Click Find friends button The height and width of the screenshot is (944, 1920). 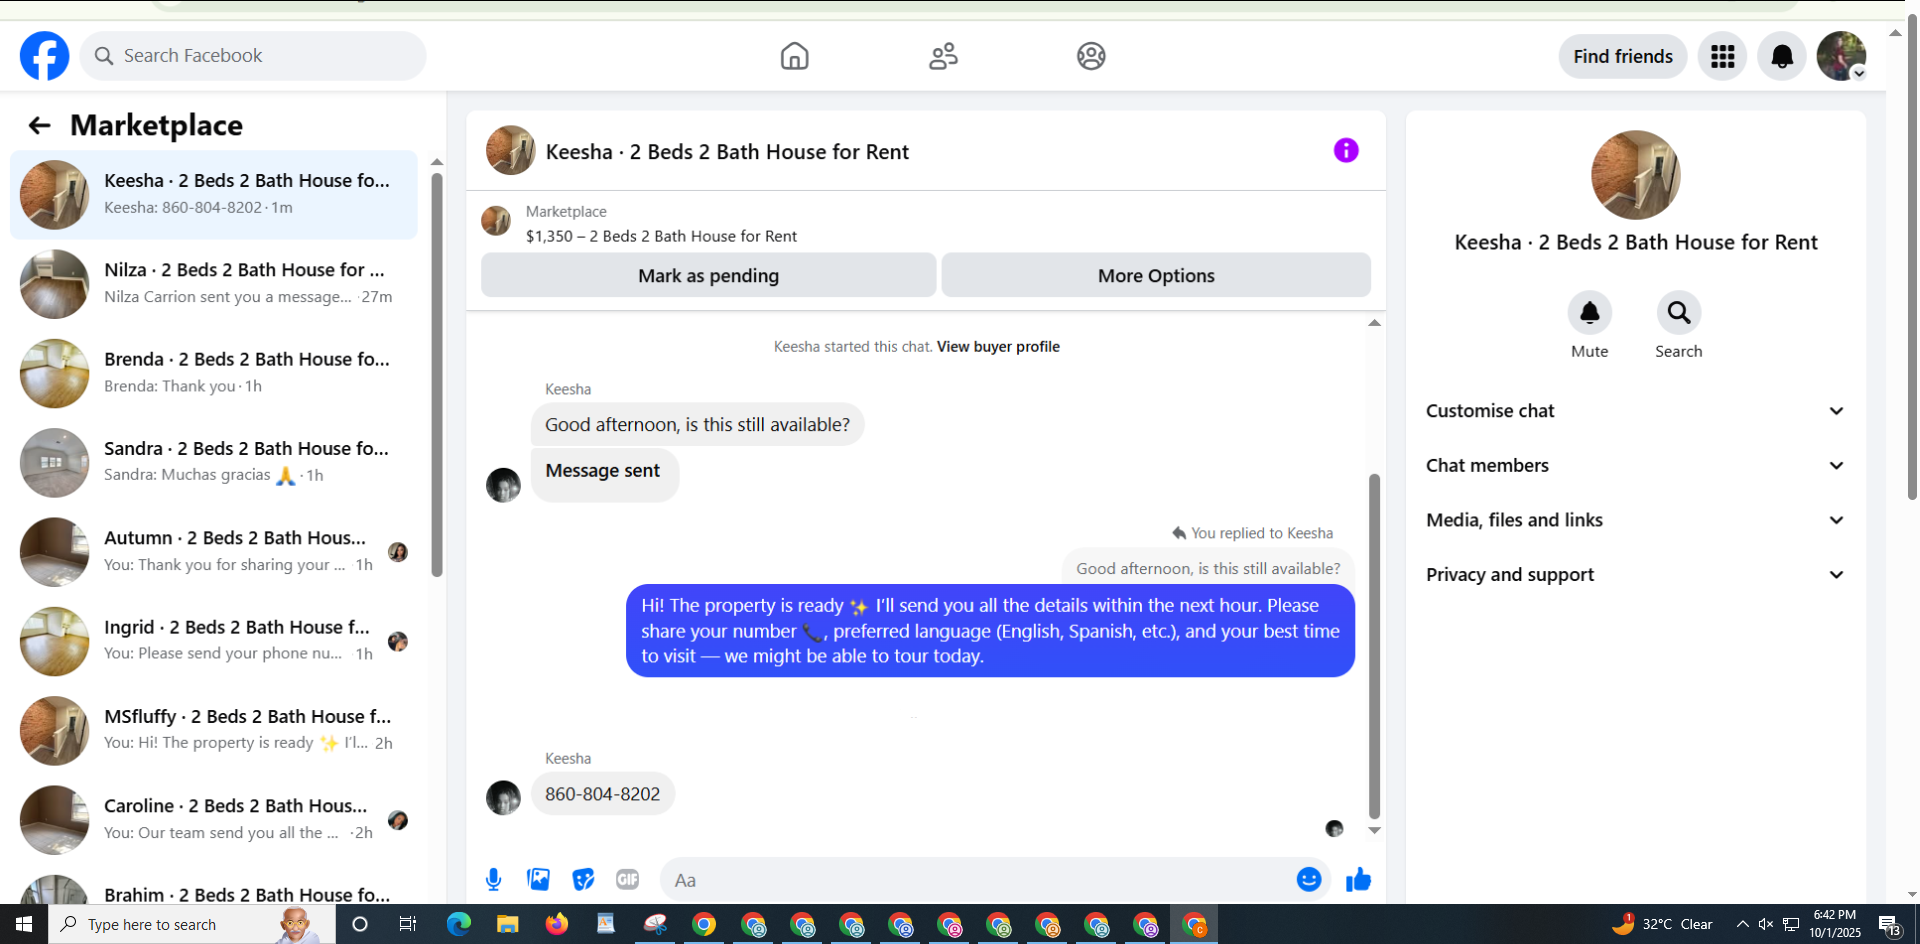tap(1623, 56)
